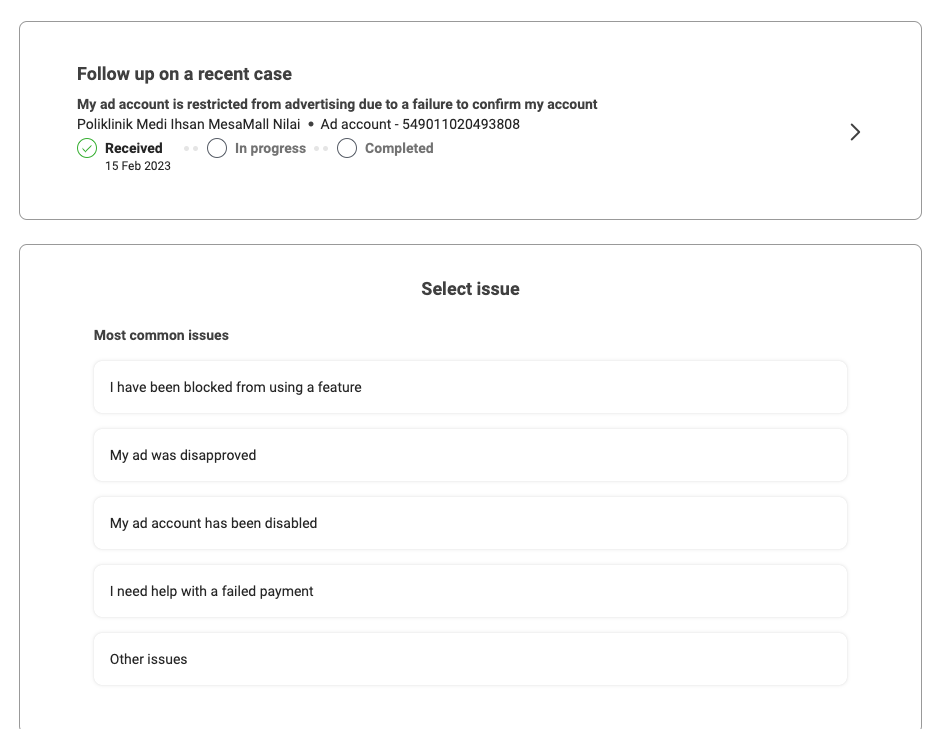Click the Completed status circle
This screenshot has height=729, width=941.
point(347,148)
